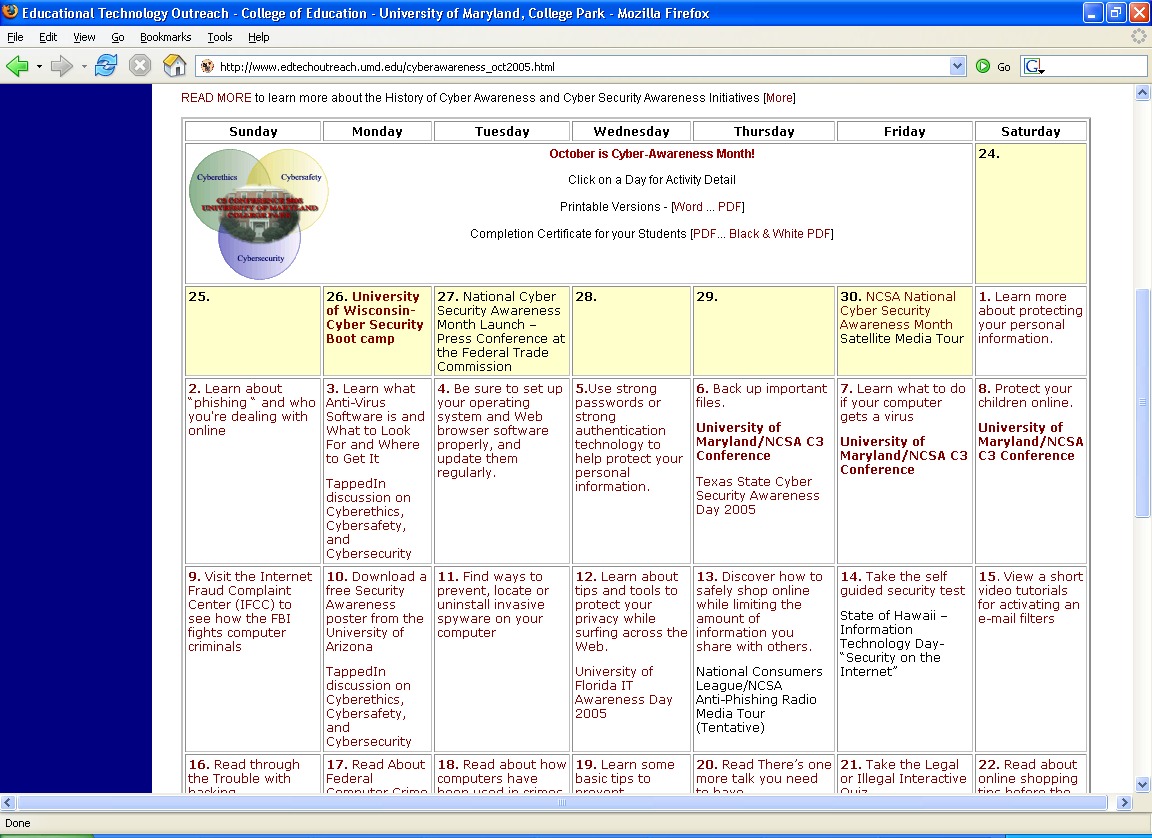Open day 6 Back up important files link

[x=761, y=395]
